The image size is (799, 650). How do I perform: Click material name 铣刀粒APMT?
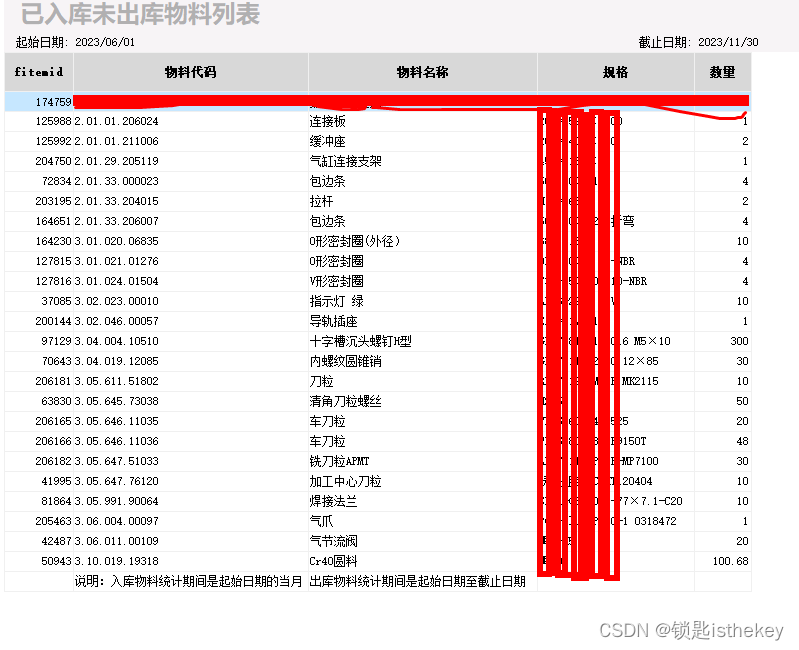(x=339, y=461)
